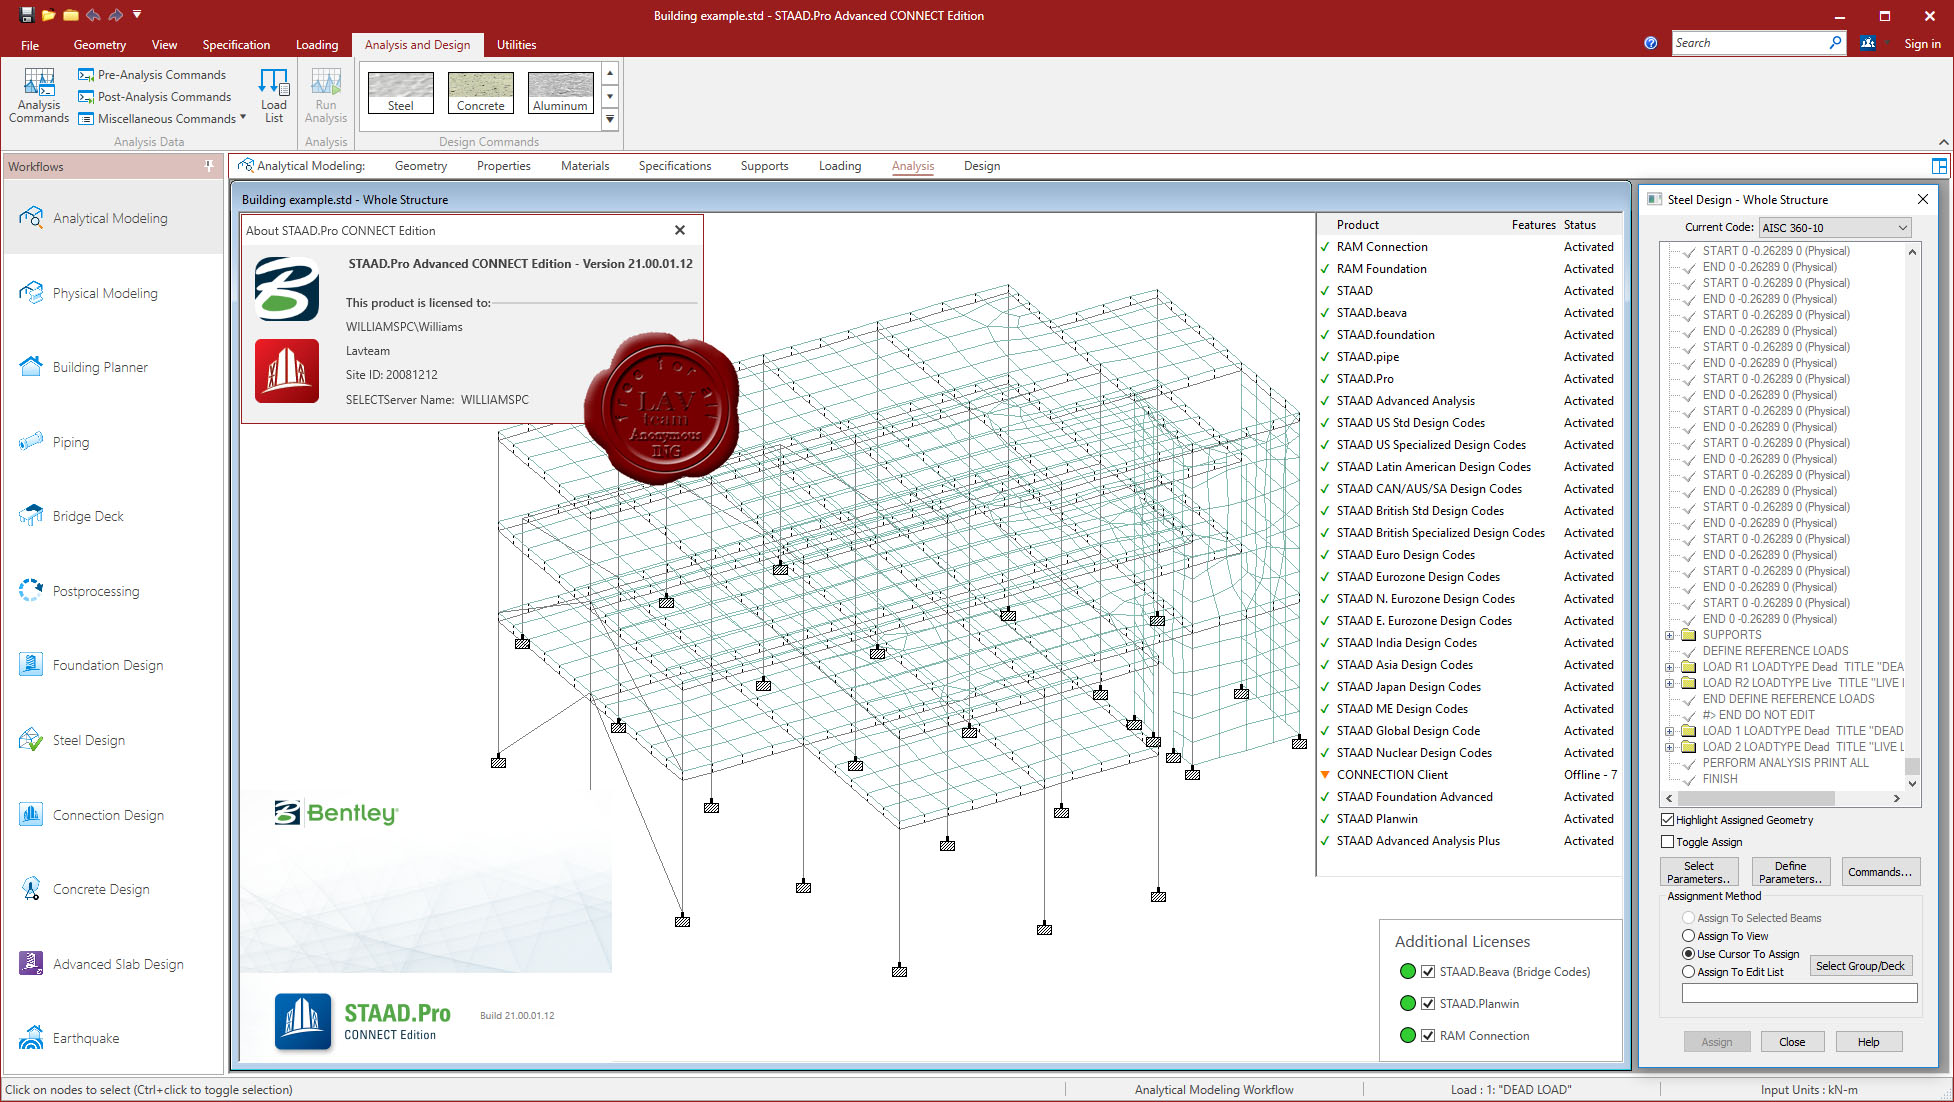This screenshot has height=1102, width=1954.
Task: Uncheck RAM Connection additional license
Action: 1428,1036
